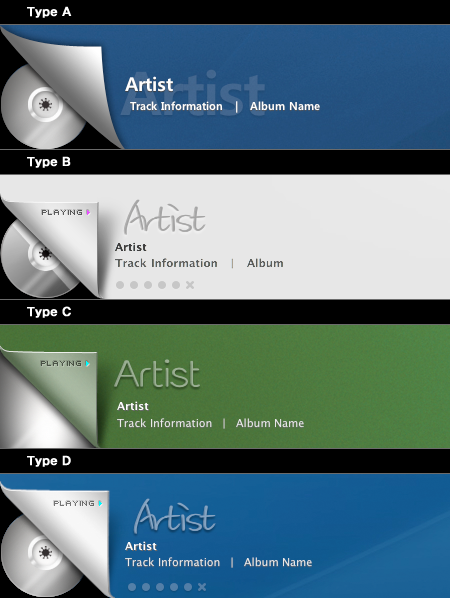Click the CD disc icon in Type D banner
Image resolution: width=450 pixels, height=598 pixels.
(42, 555)
